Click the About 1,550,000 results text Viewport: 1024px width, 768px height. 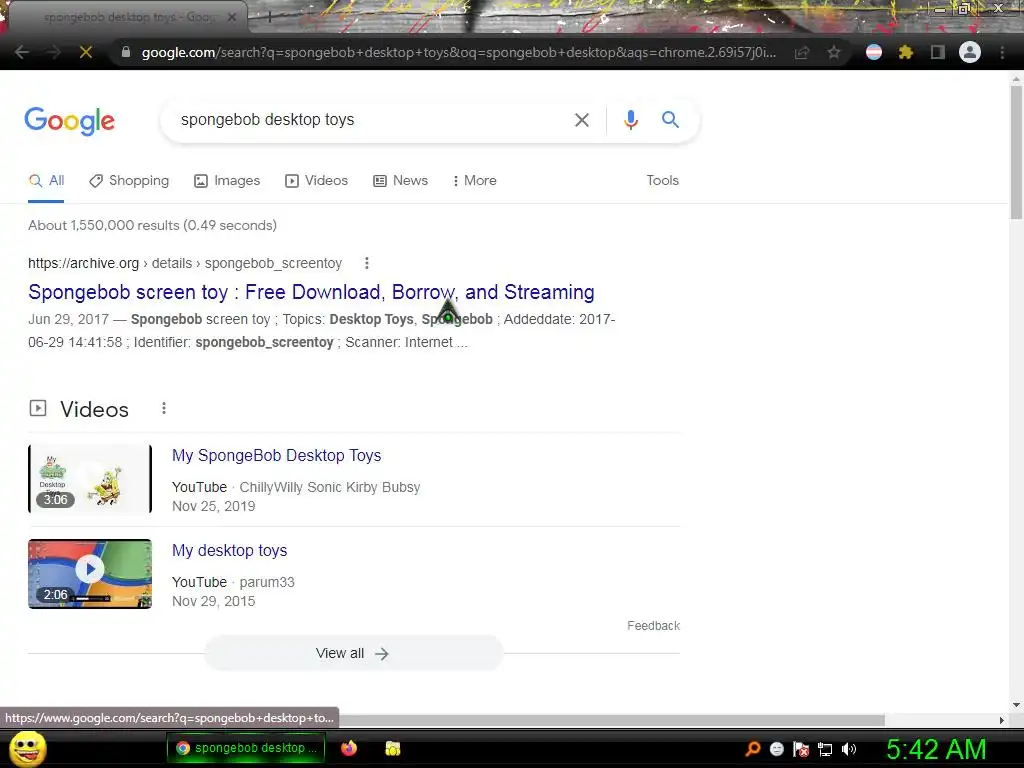click(152, 225)
